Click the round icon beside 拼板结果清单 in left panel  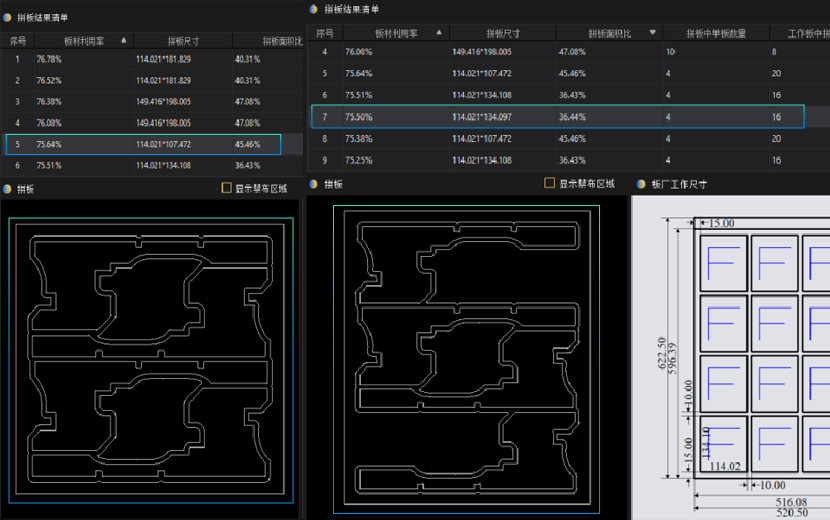[x=7, y=17]
